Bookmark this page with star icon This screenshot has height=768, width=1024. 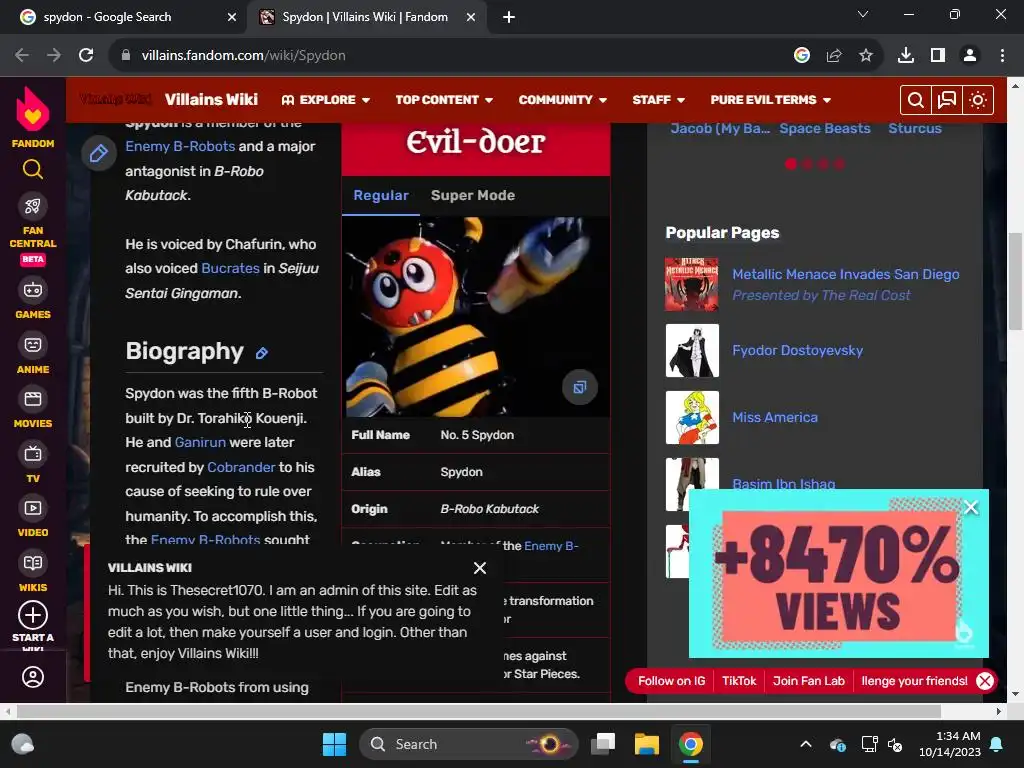(866, 56)
